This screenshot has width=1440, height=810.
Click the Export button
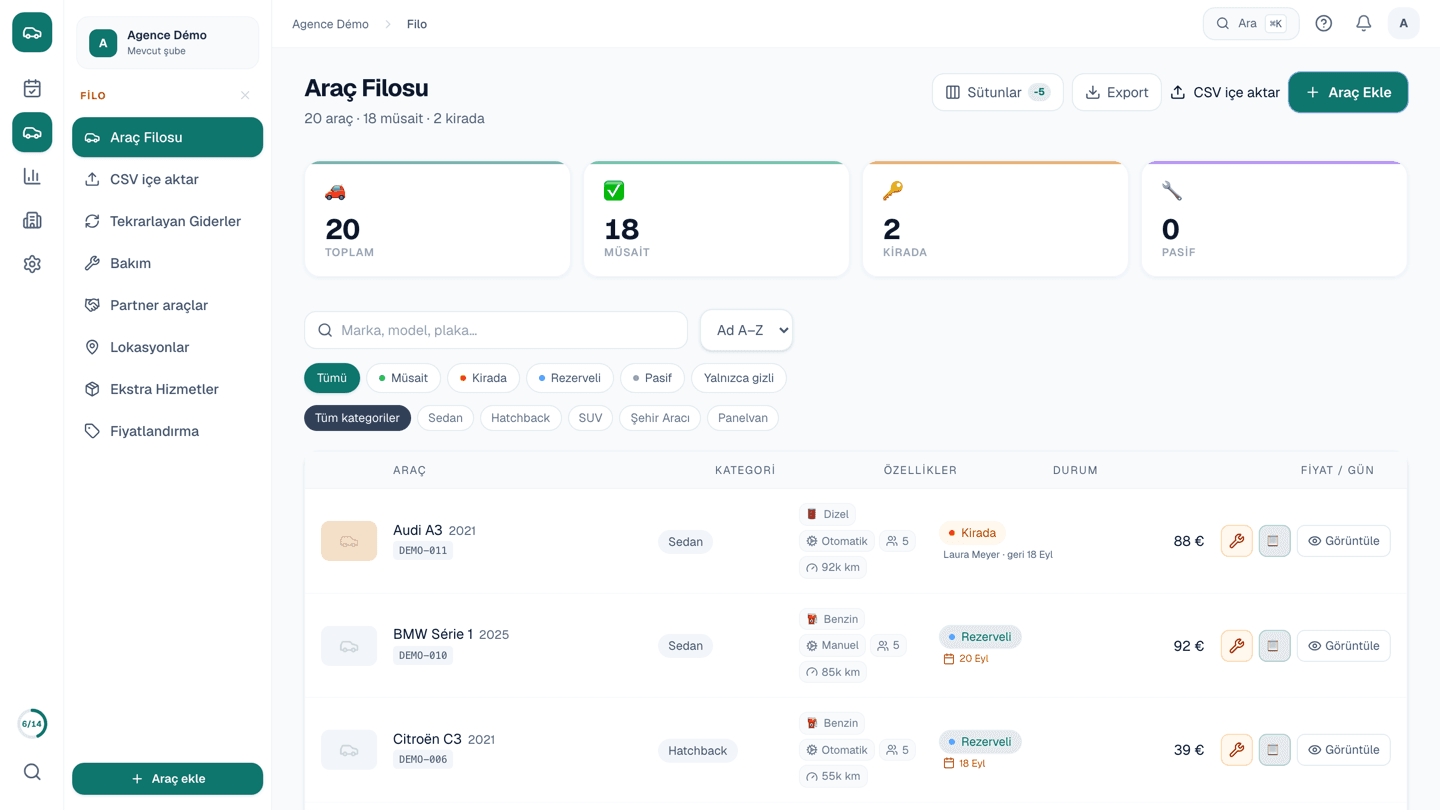coord(1116,92)
